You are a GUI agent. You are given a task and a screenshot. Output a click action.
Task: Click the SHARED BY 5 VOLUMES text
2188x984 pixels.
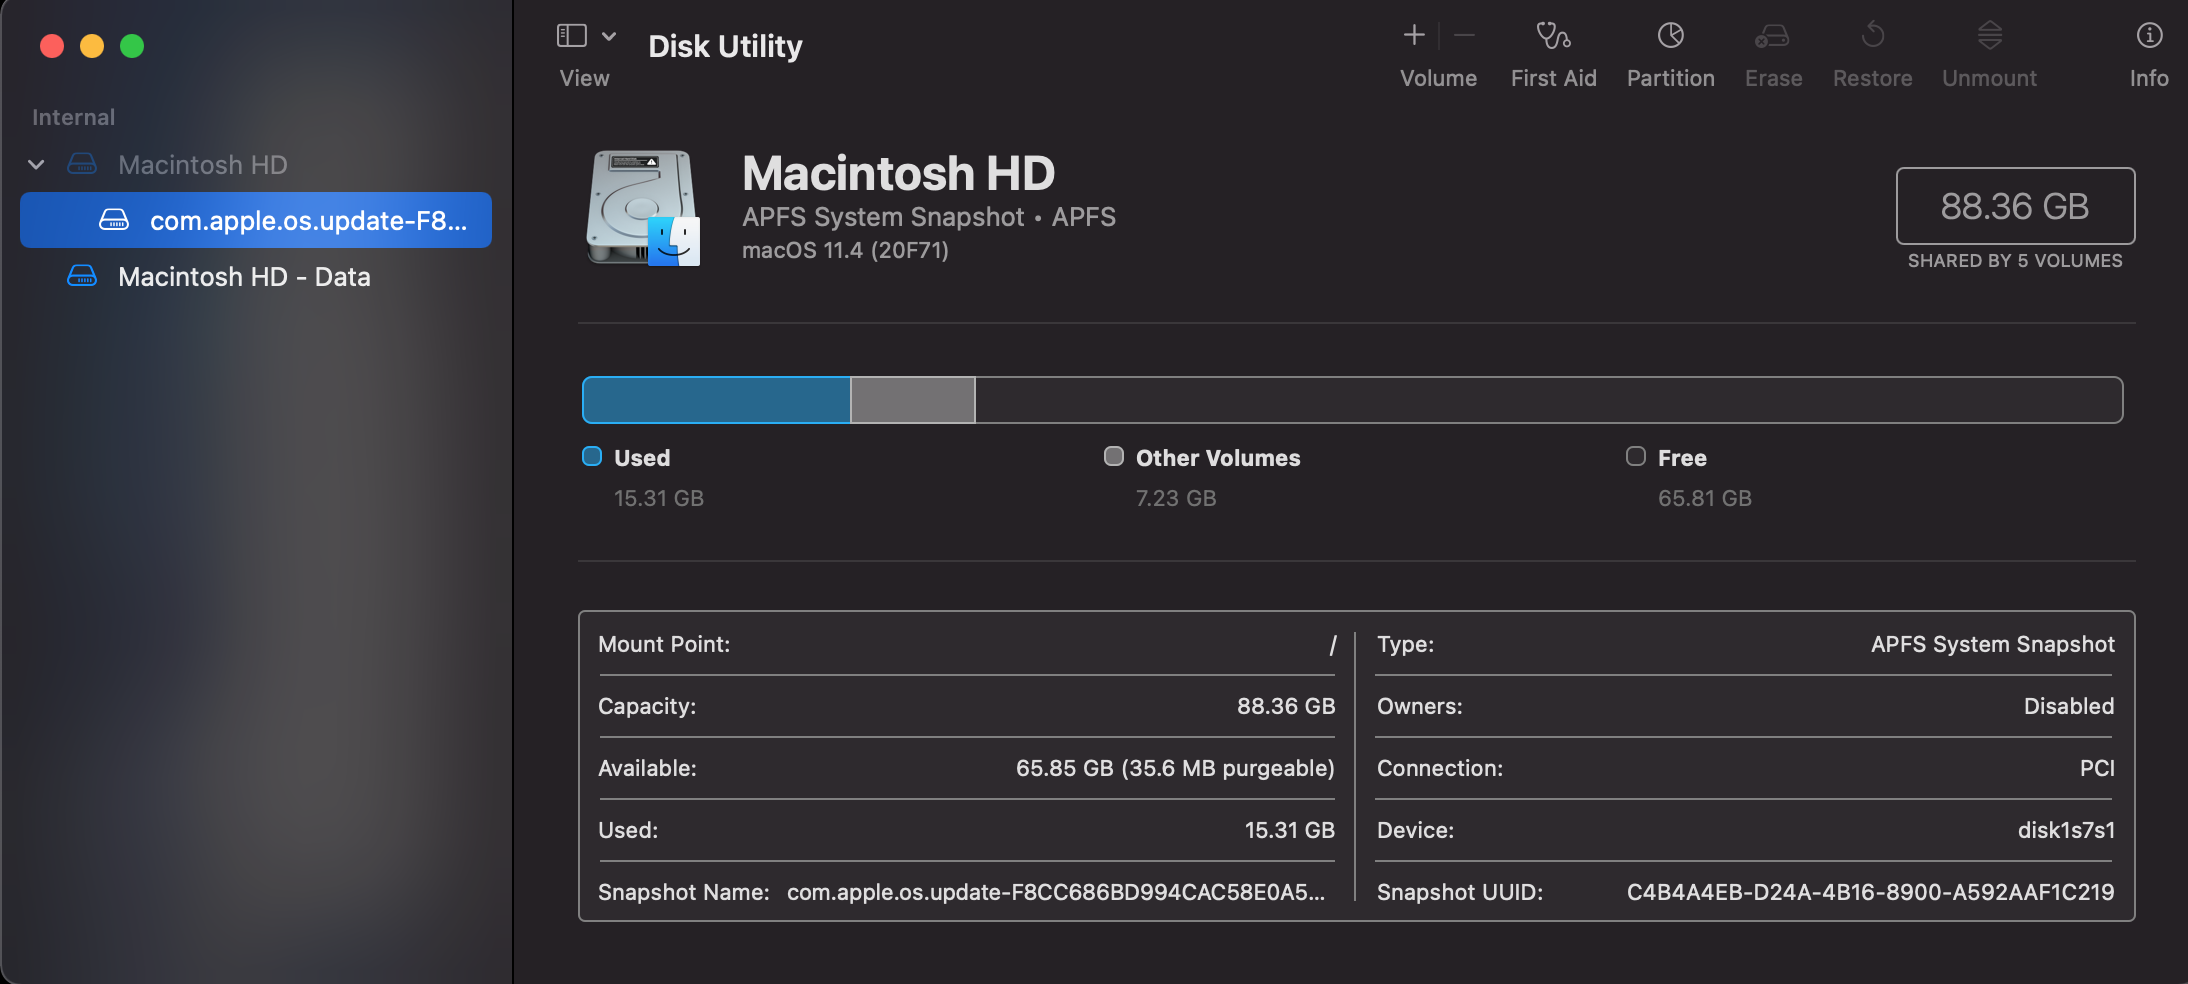[x=2015, y=261]
